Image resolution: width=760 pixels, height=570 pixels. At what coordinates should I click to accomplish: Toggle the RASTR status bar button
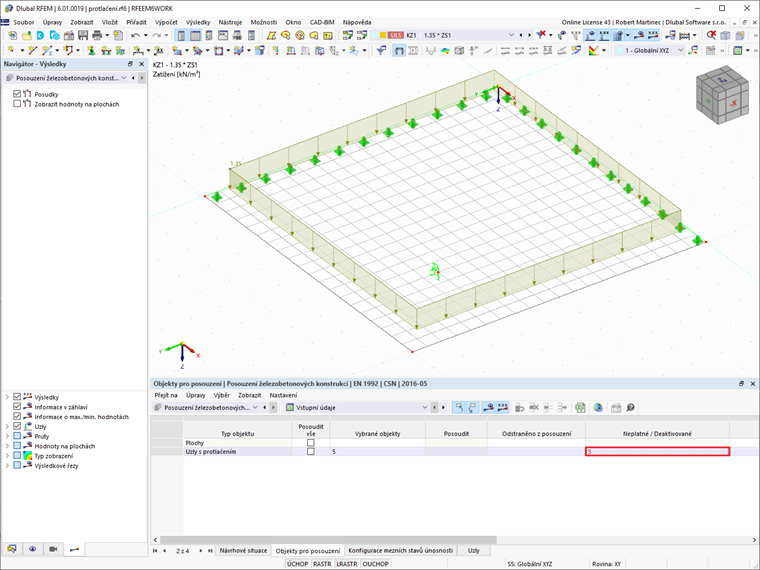322,564
